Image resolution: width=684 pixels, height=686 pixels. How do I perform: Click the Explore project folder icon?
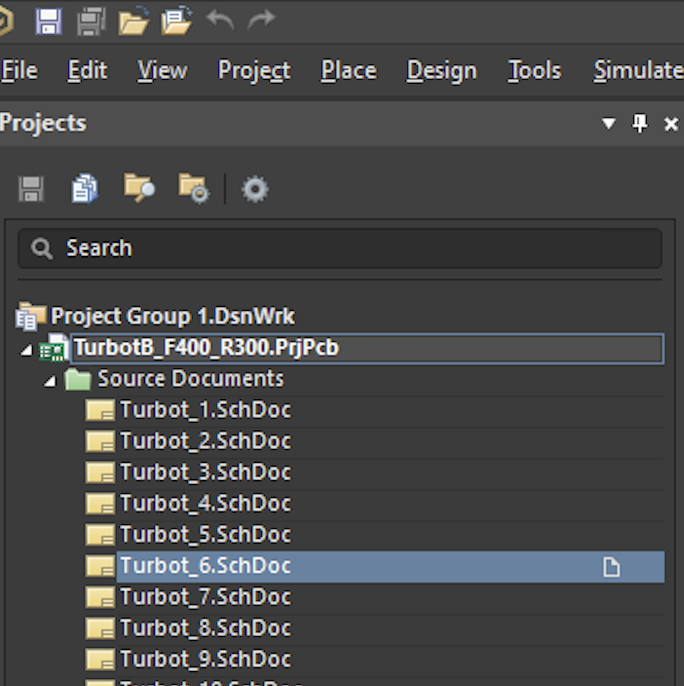139,188
